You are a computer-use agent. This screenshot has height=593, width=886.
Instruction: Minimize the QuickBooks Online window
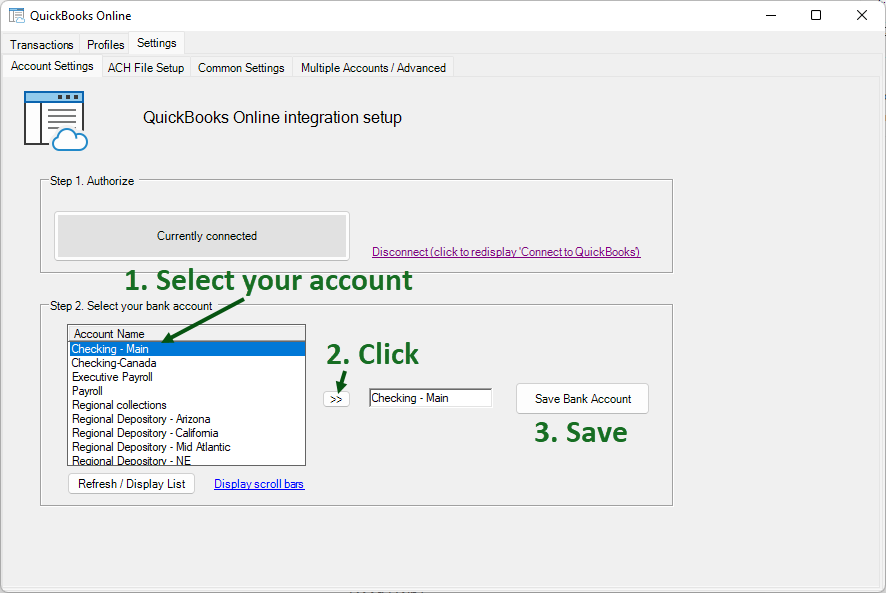coord(771,15)
